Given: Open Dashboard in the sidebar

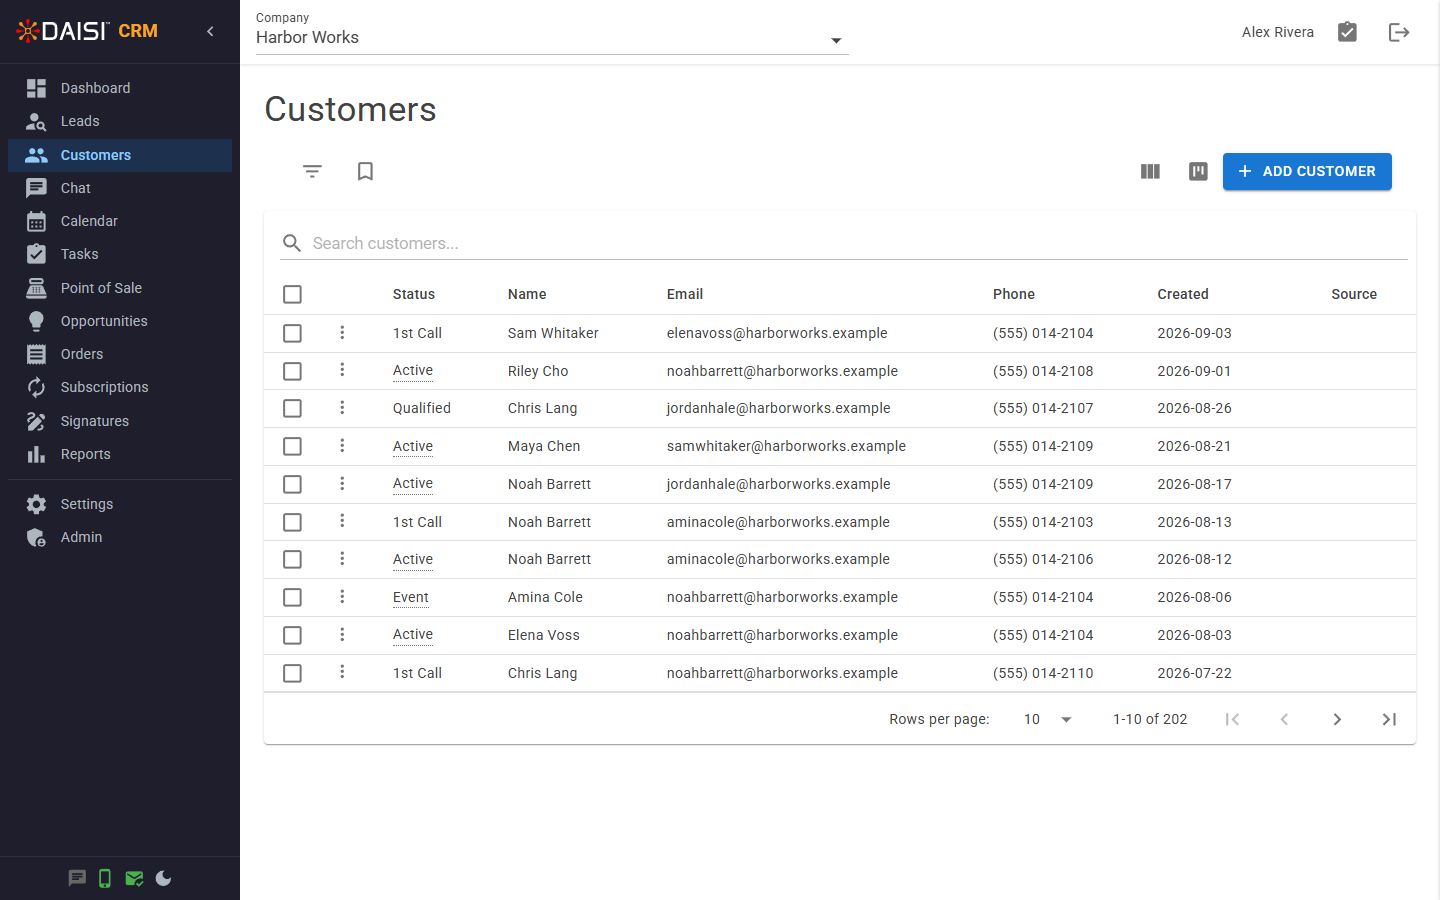Looking at the screenshot, I should coord(120,88).
